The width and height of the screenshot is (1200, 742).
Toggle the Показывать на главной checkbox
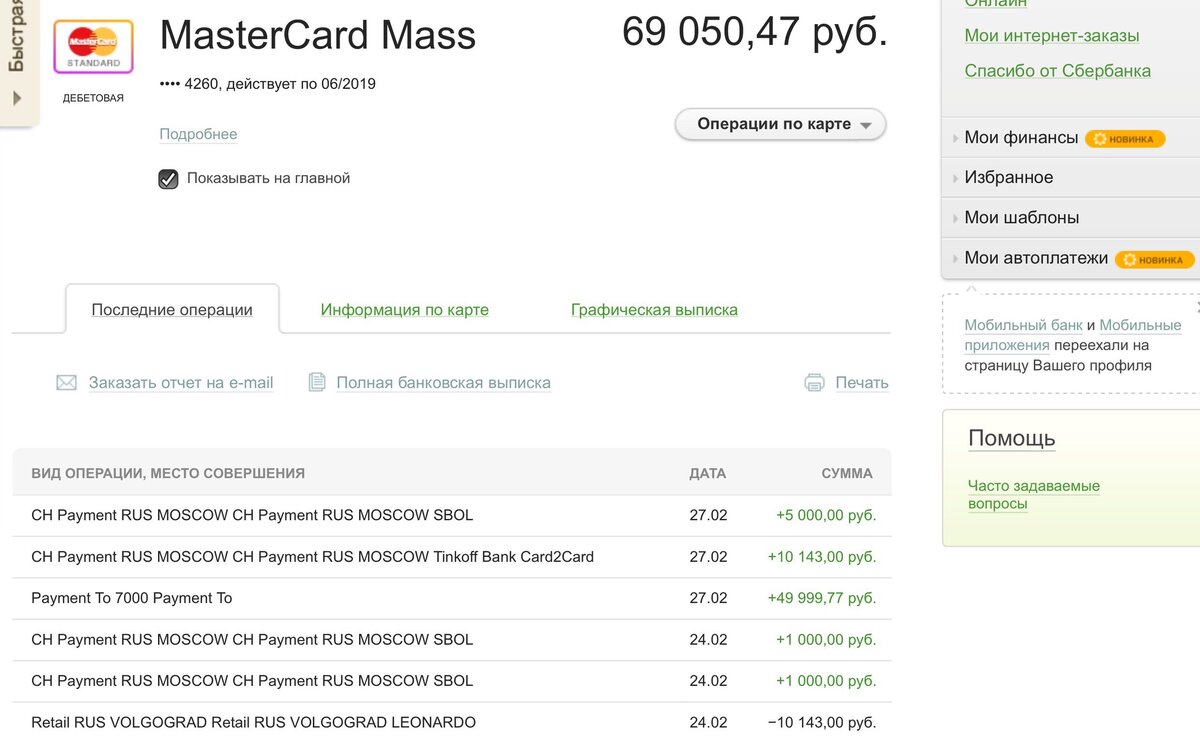pos(168,179)
